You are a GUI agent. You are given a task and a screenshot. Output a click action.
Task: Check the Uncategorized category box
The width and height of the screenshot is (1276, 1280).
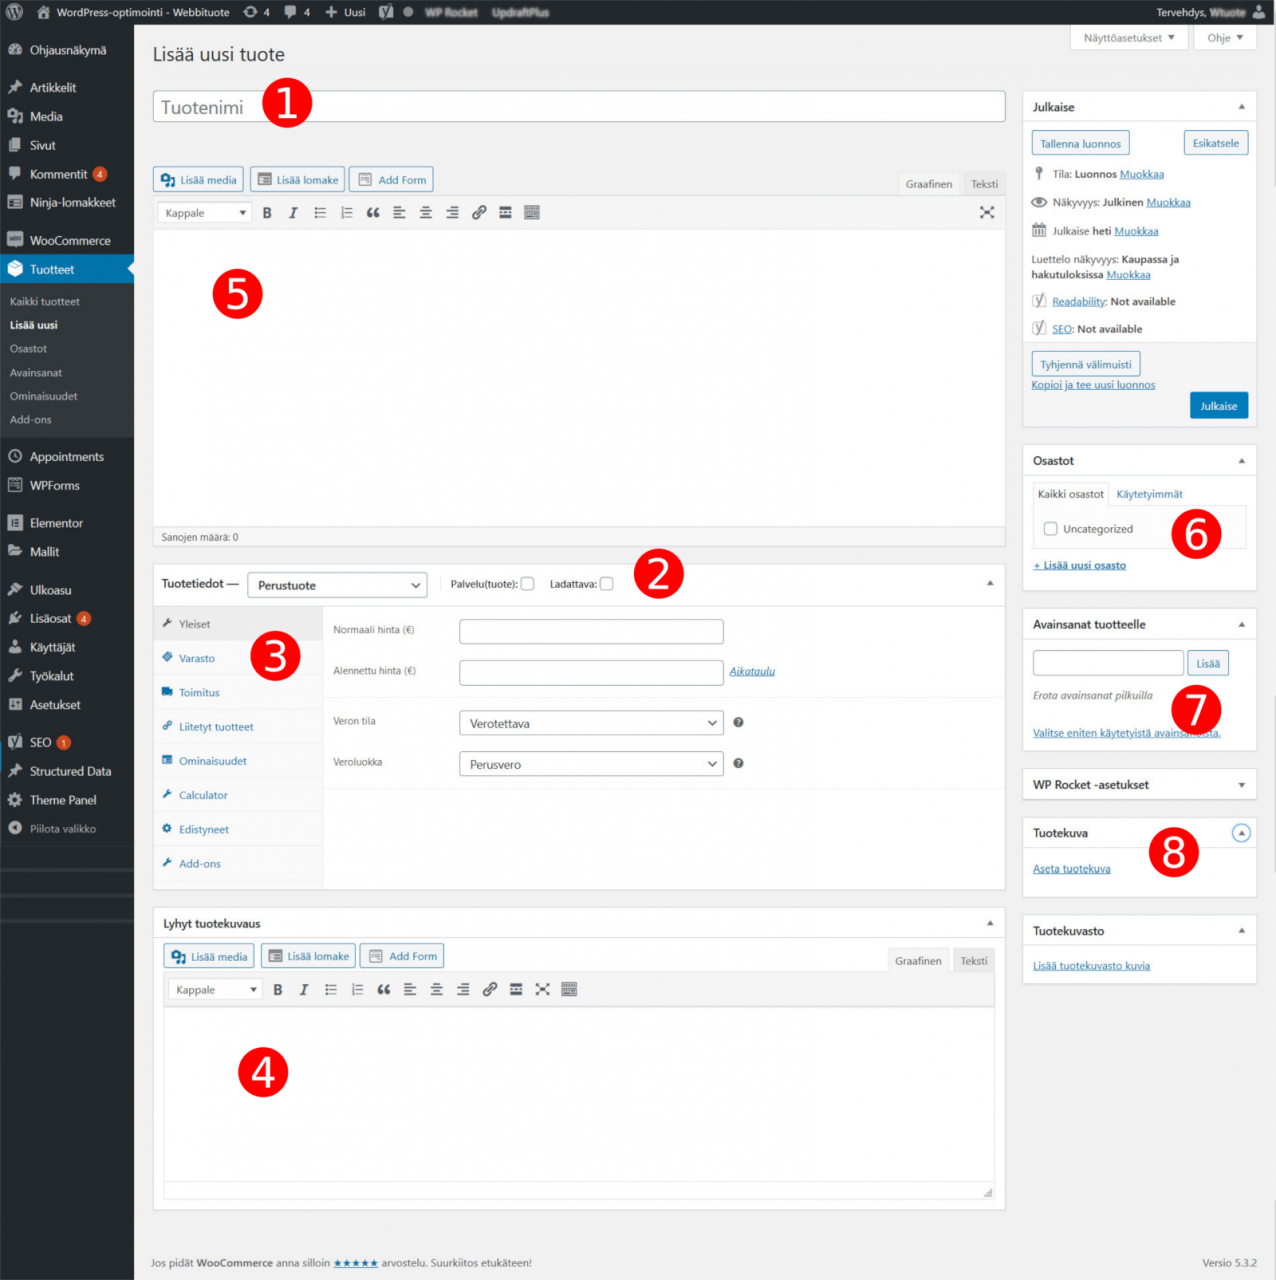1050,529
